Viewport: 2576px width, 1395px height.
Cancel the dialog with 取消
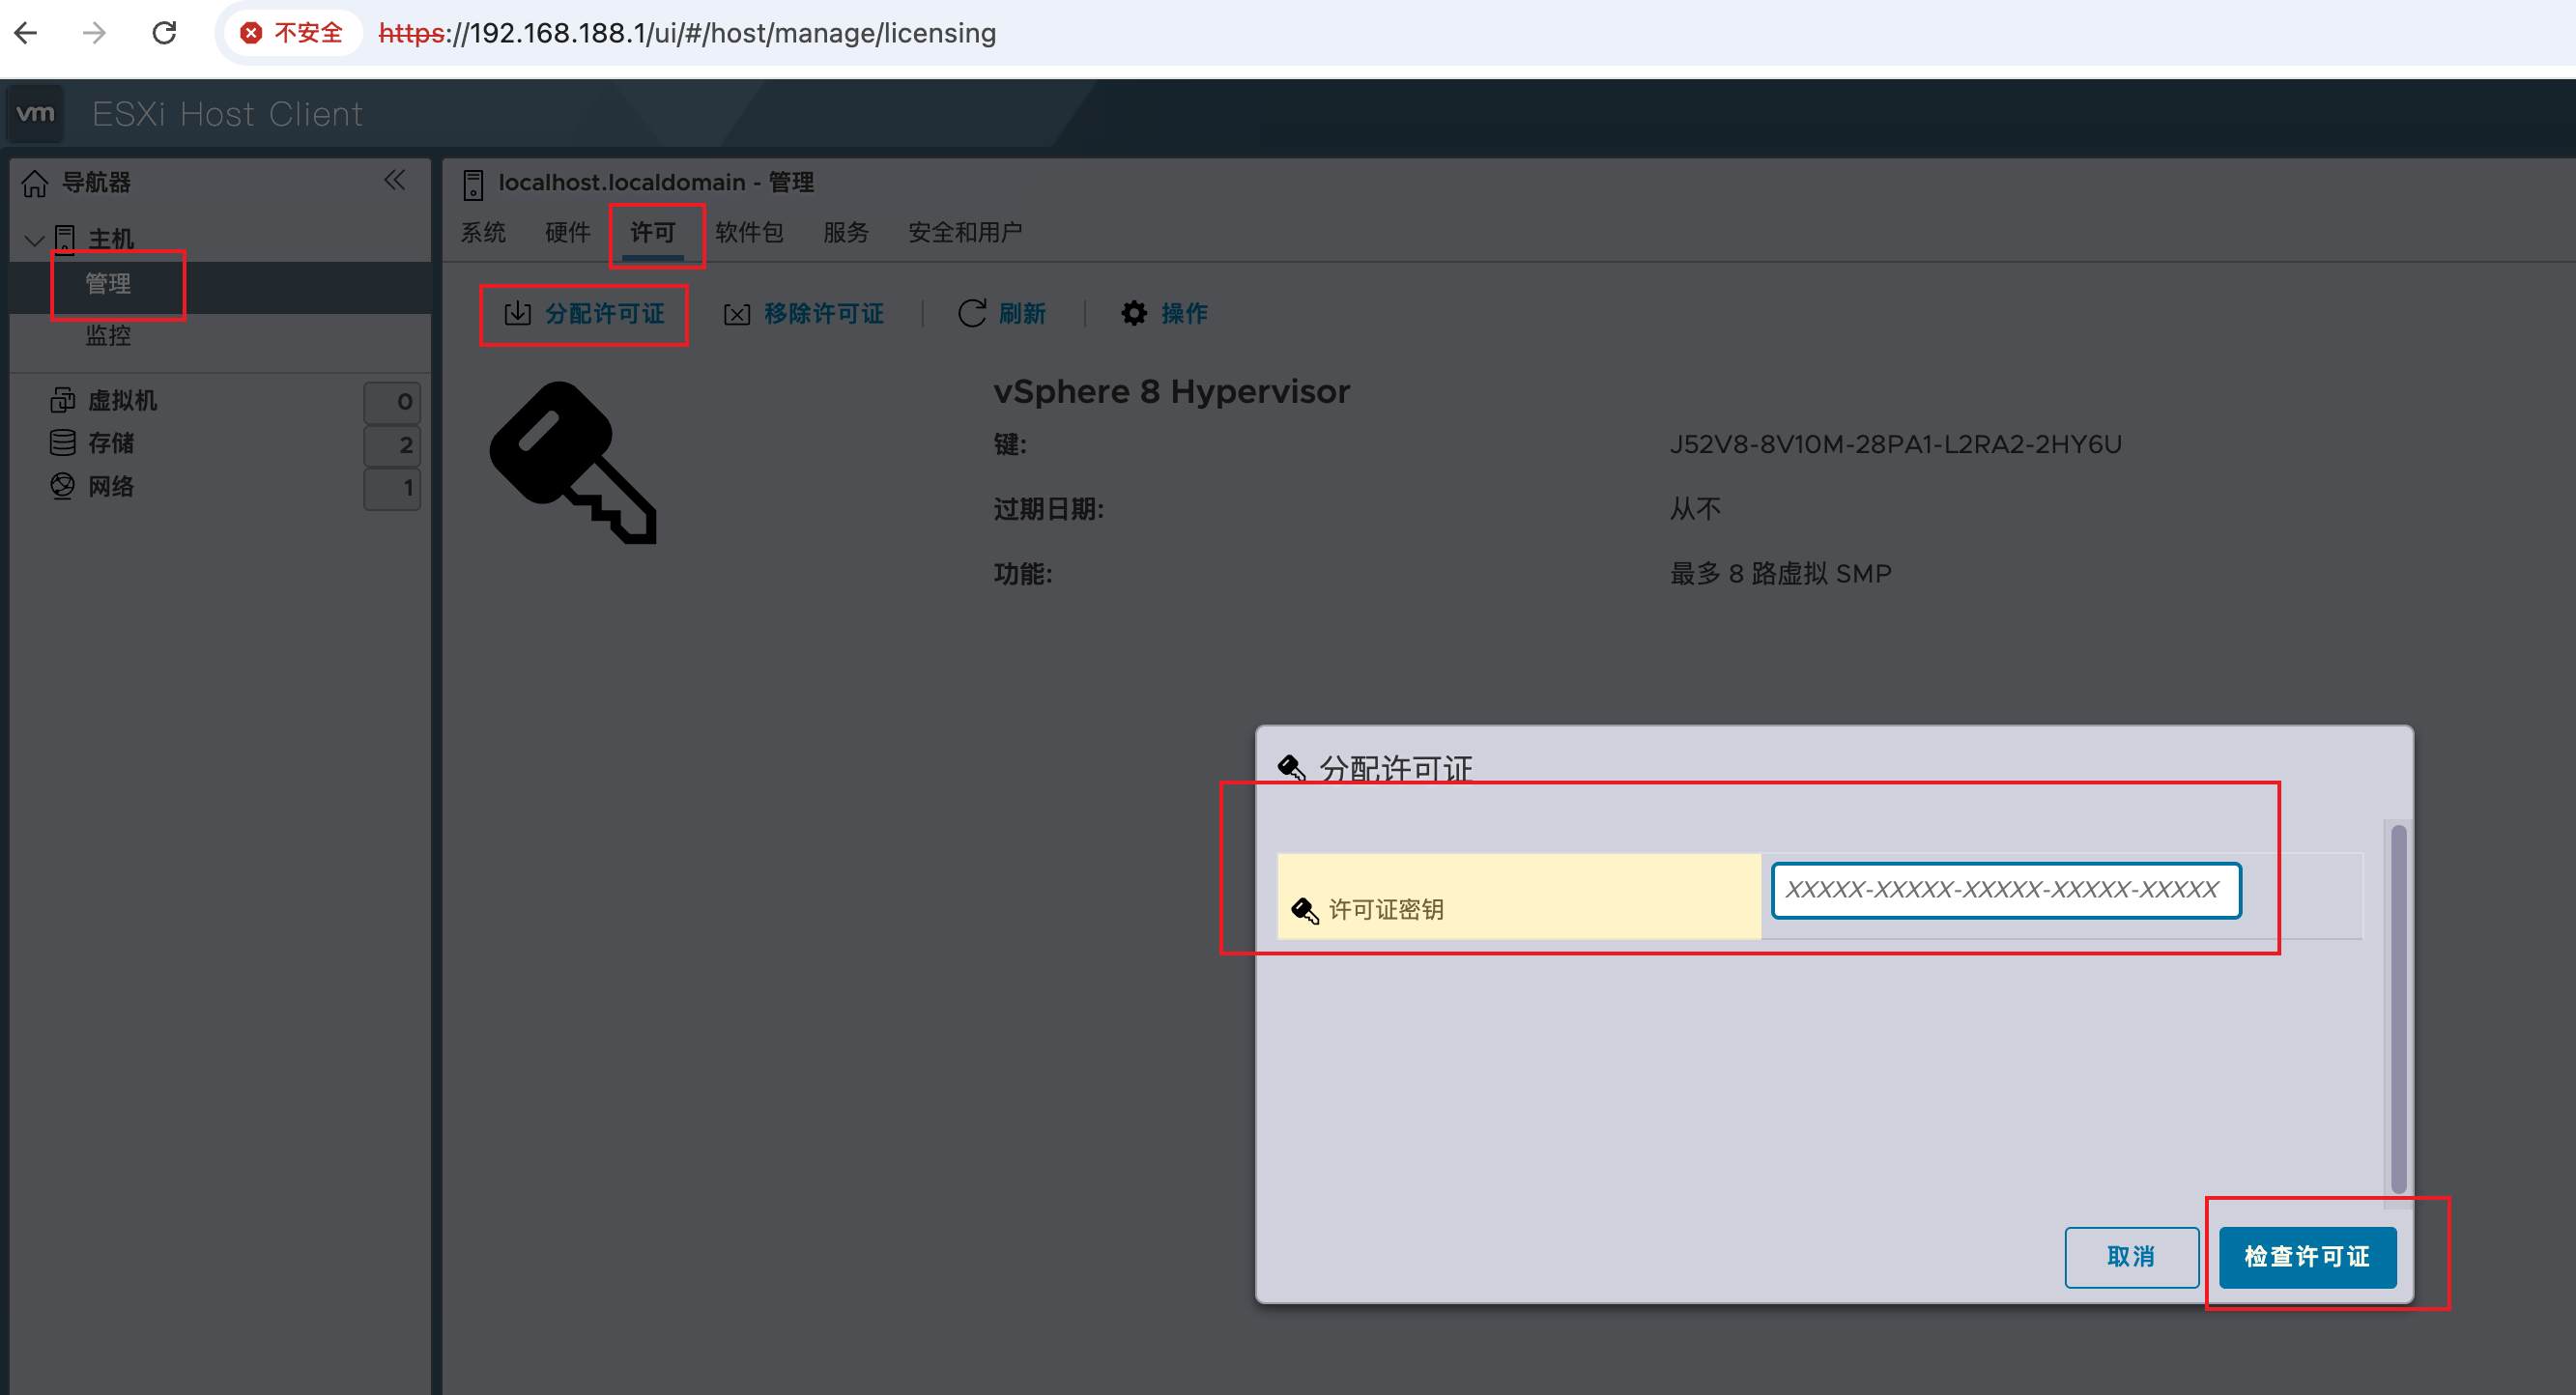coord(2131,1257)
